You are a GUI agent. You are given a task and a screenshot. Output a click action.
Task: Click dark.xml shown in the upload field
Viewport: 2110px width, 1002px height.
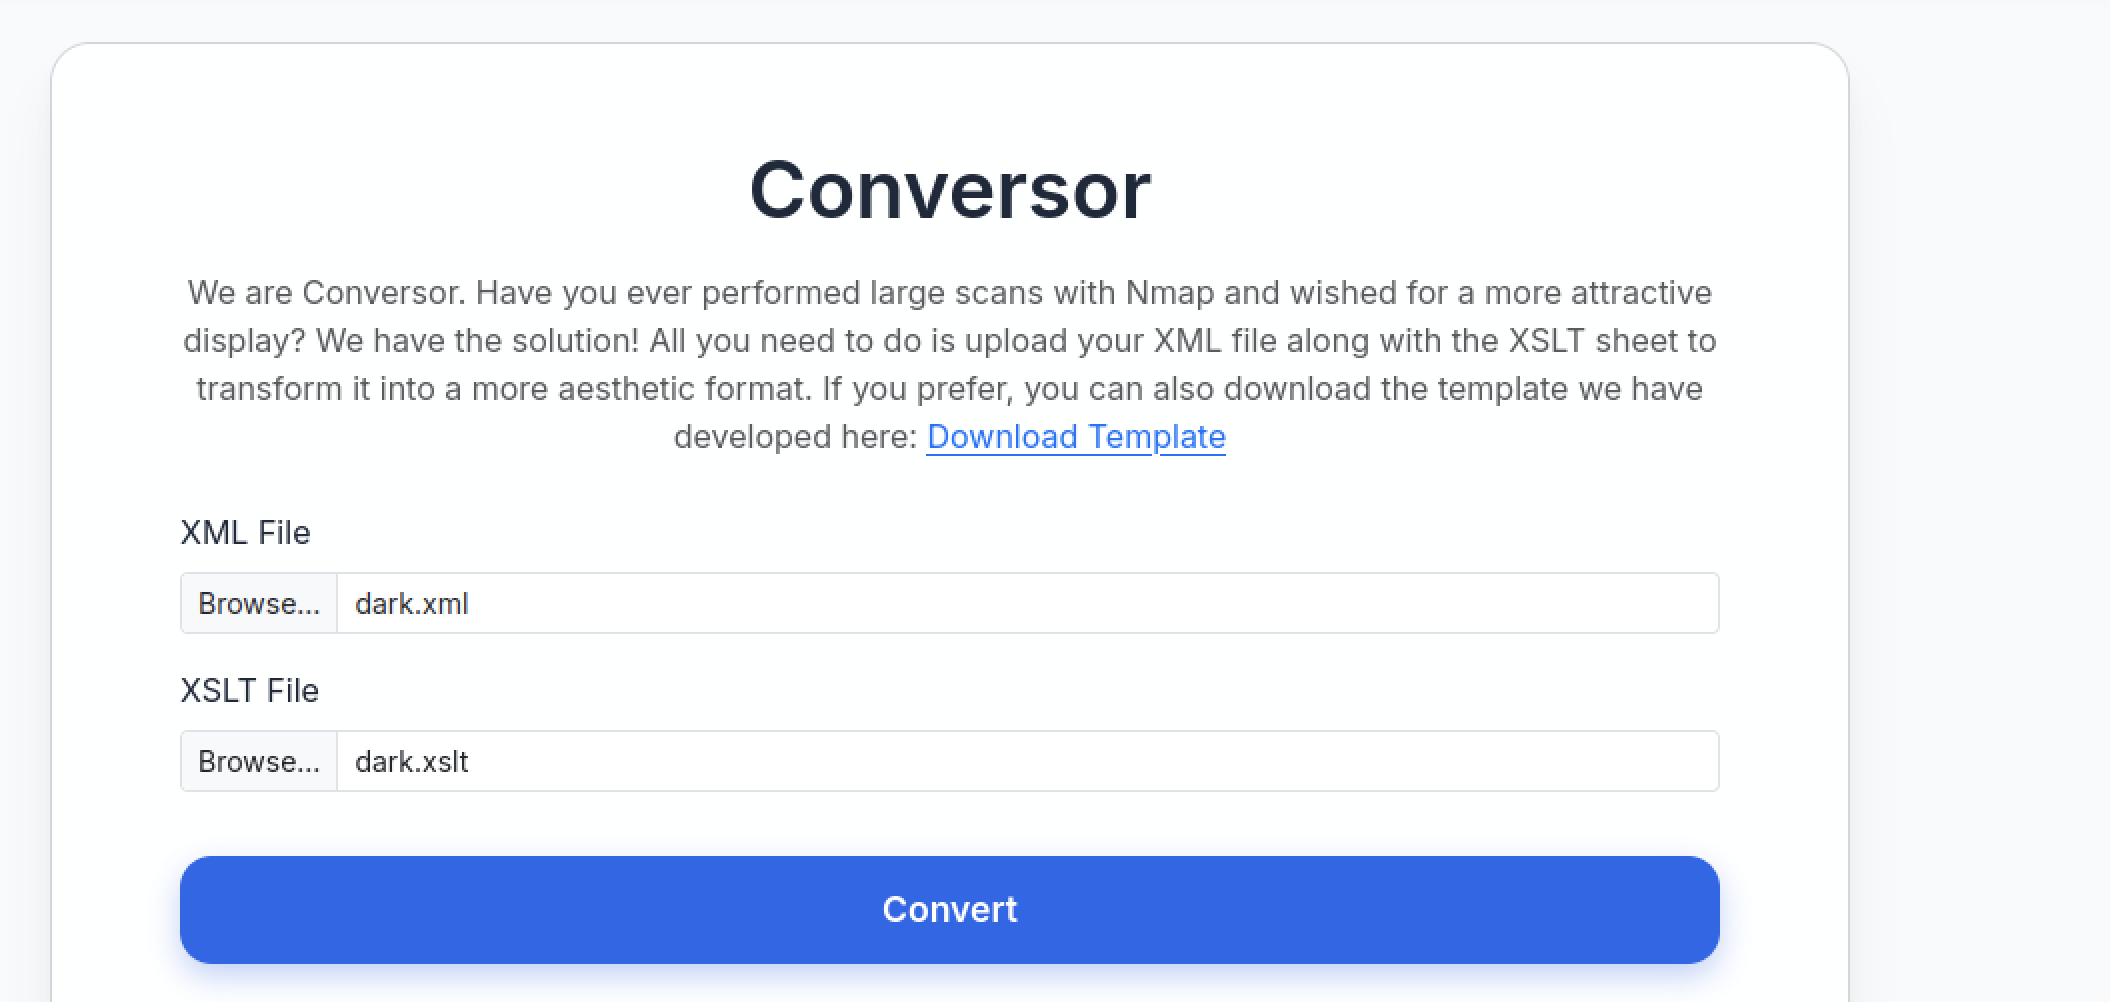pos(412,603)
